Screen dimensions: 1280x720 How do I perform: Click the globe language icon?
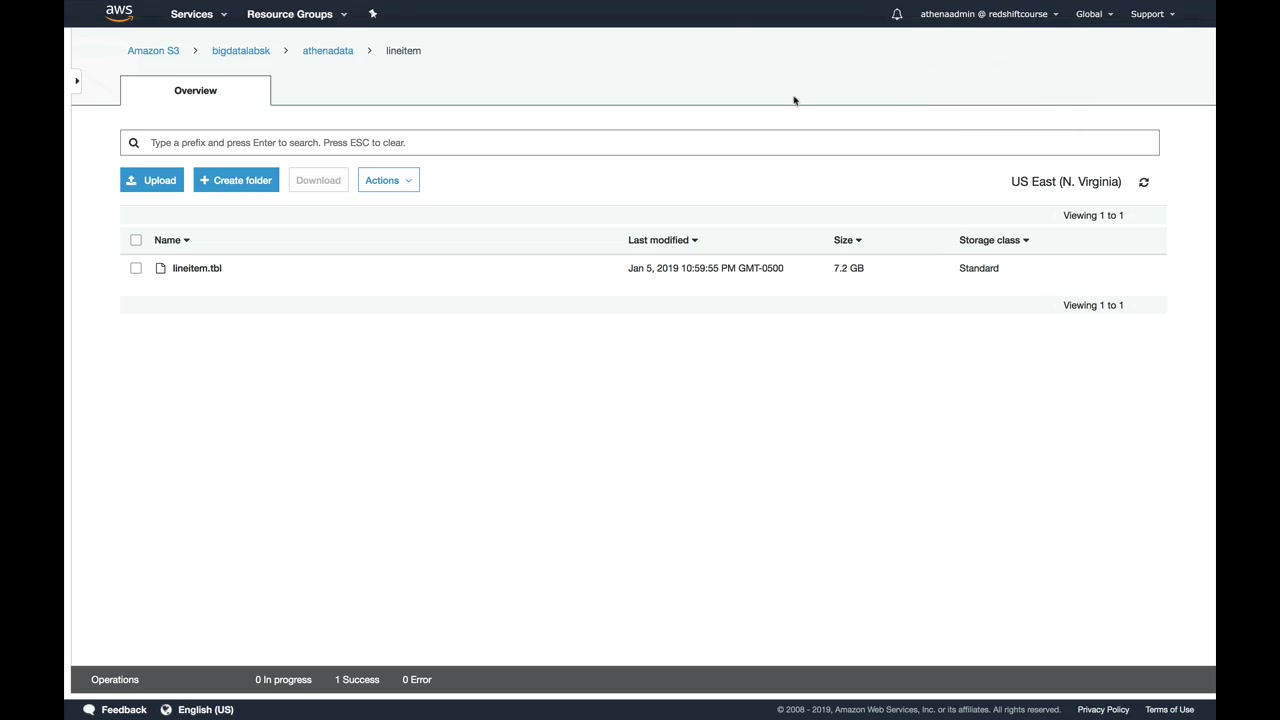pos(167,710)
